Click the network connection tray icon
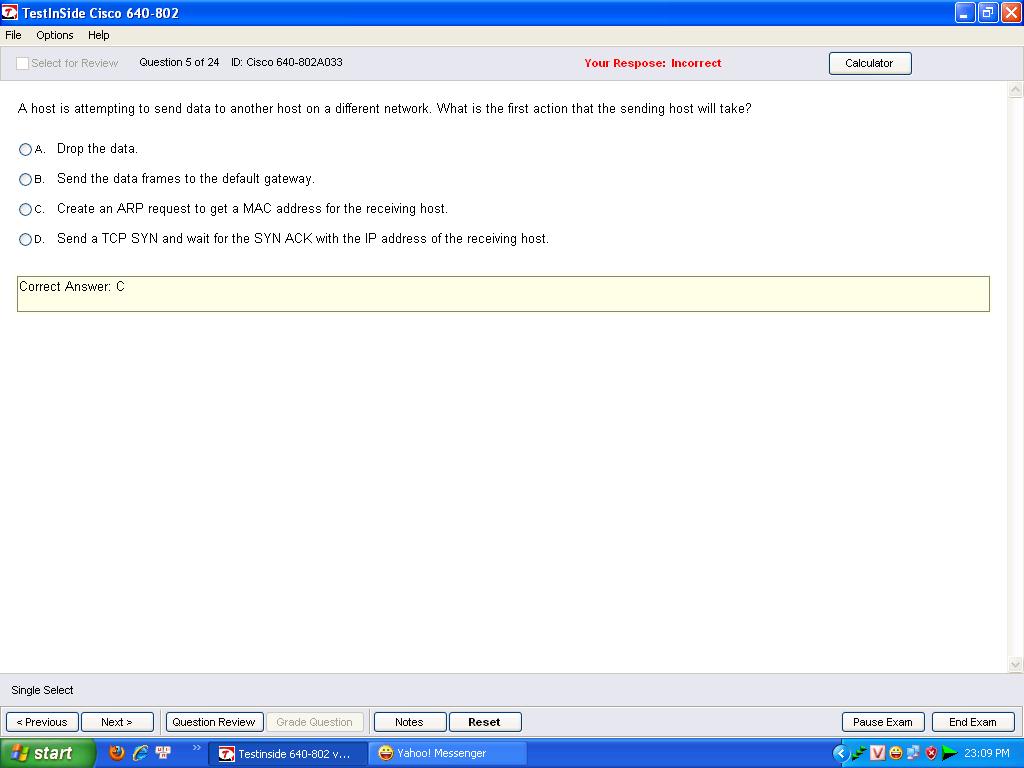Viewport: 1024px width, 768px height. [x=913, y=753]
